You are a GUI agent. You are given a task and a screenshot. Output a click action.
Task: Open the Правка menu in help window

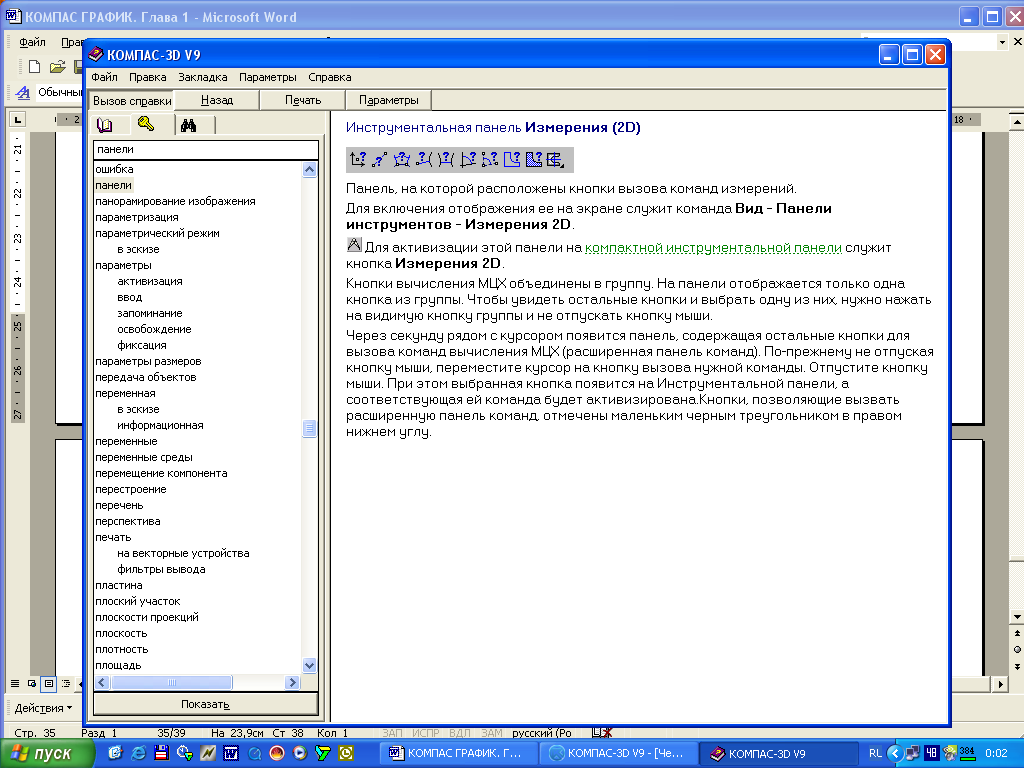[x=148, y=77]
